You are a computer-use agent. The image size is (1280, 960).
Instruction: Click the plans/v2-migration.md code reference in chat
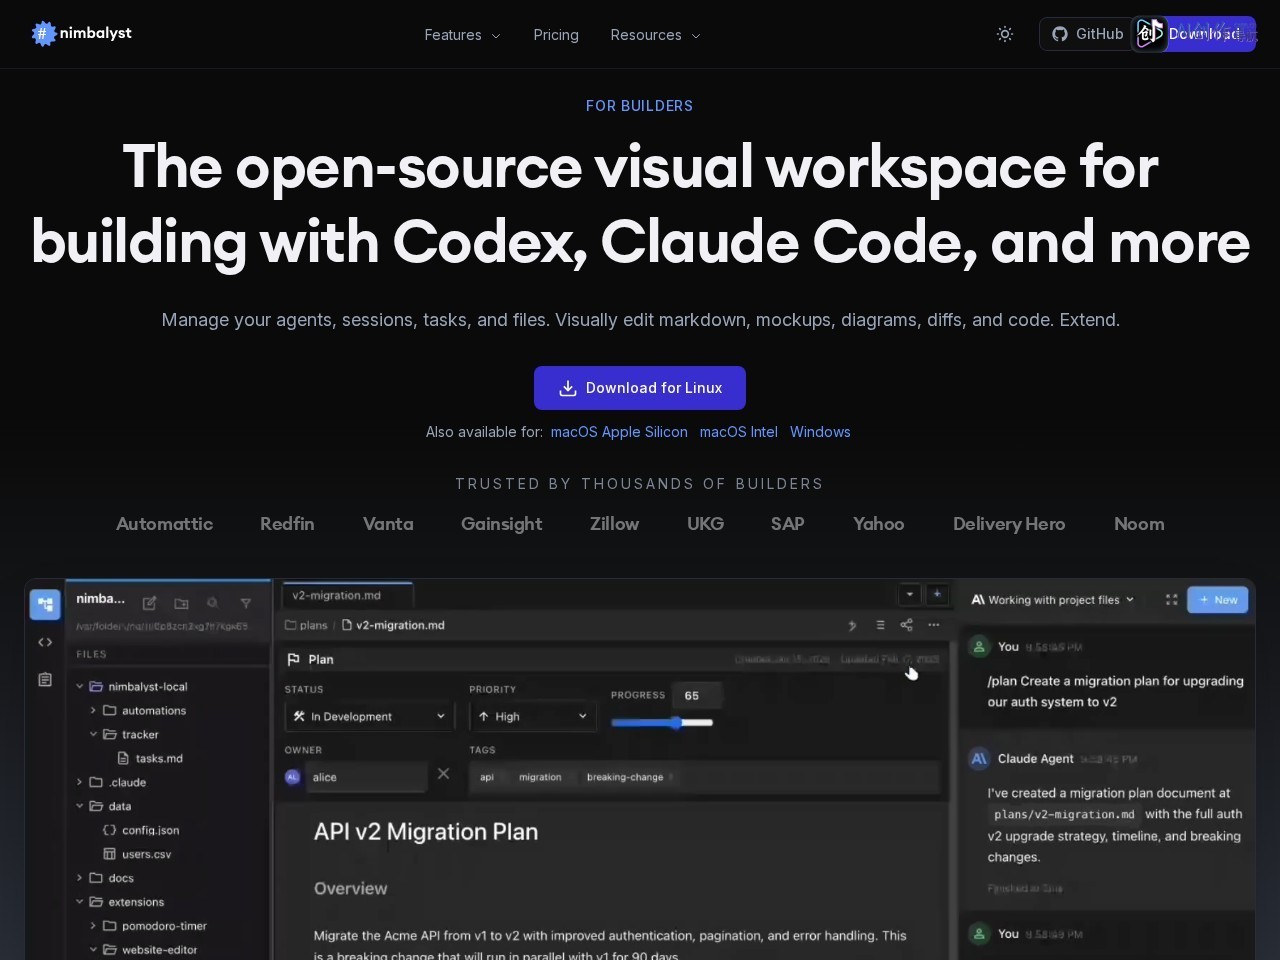(x=1064, y=815)
